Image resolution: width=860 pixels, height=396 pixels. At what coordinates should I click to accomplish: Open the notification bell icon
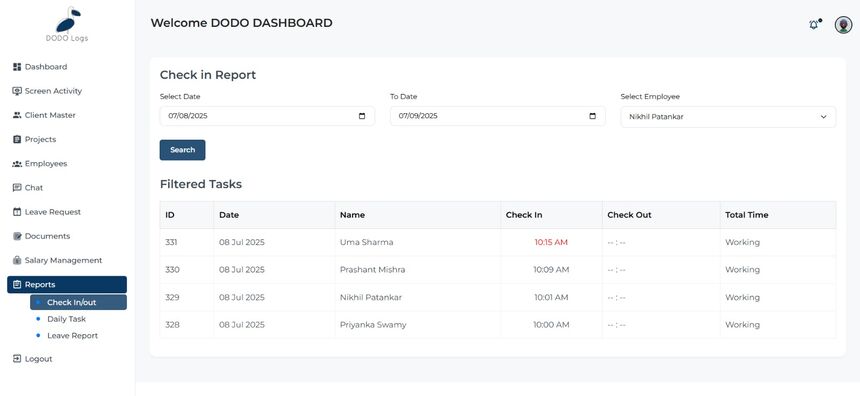click(x=814, y=25)
